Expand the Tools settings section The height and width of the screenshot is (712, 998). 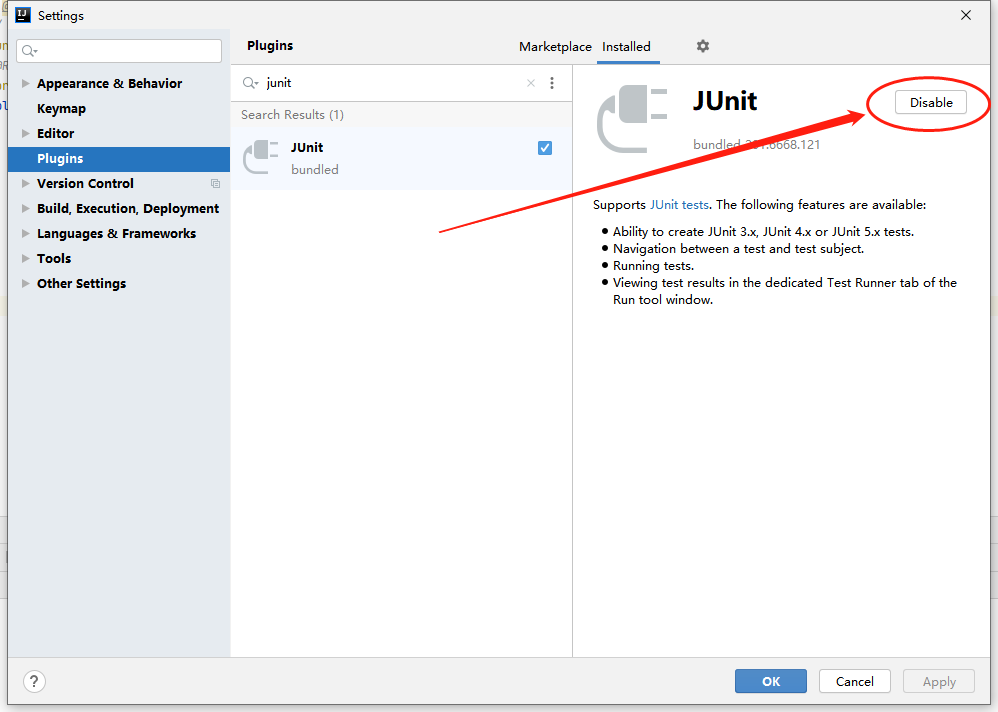[25, 258]
